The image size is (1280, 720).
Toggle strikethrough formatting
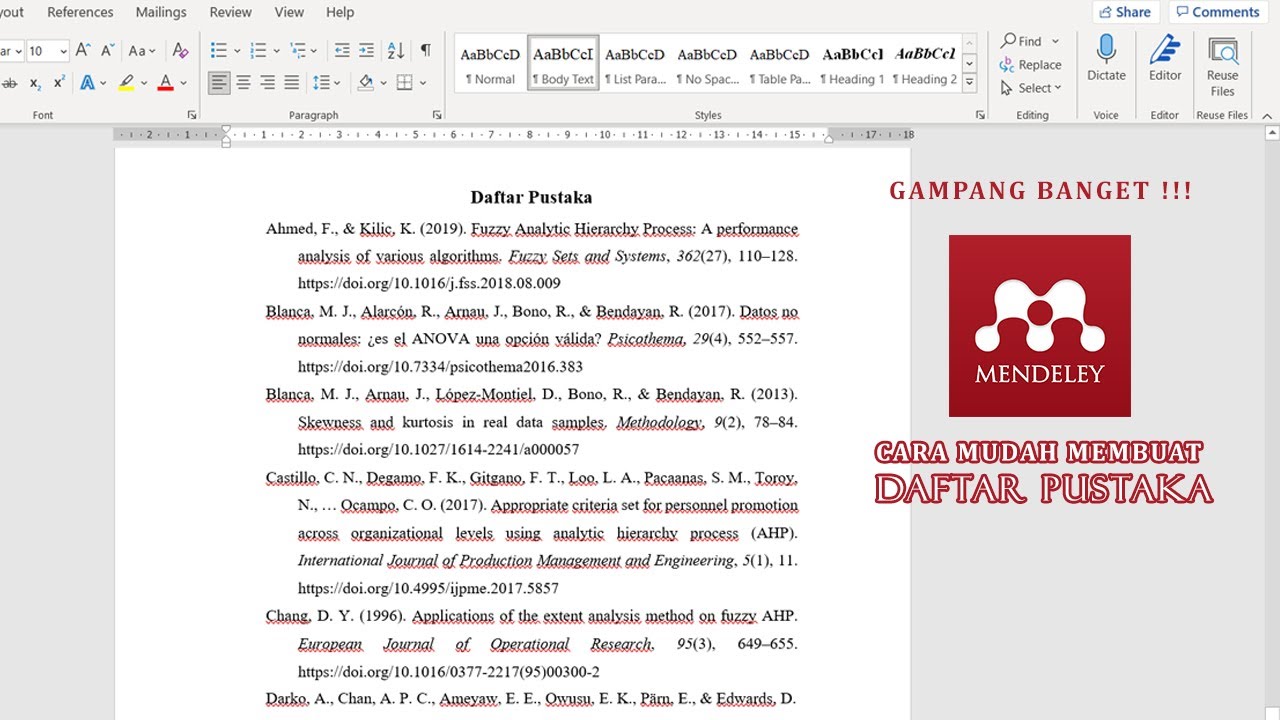9,83
